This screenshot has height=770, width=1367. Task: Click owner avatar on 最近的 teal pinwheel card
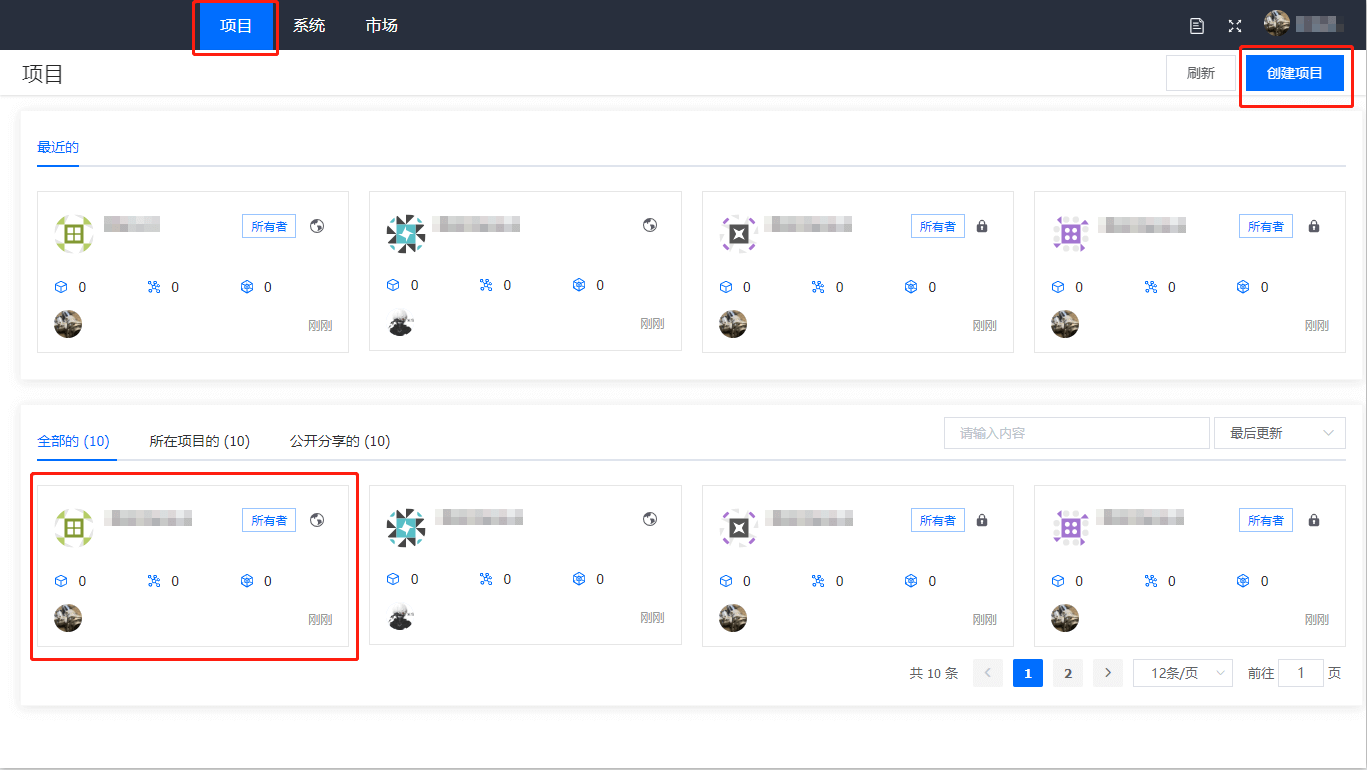(400, 322)
